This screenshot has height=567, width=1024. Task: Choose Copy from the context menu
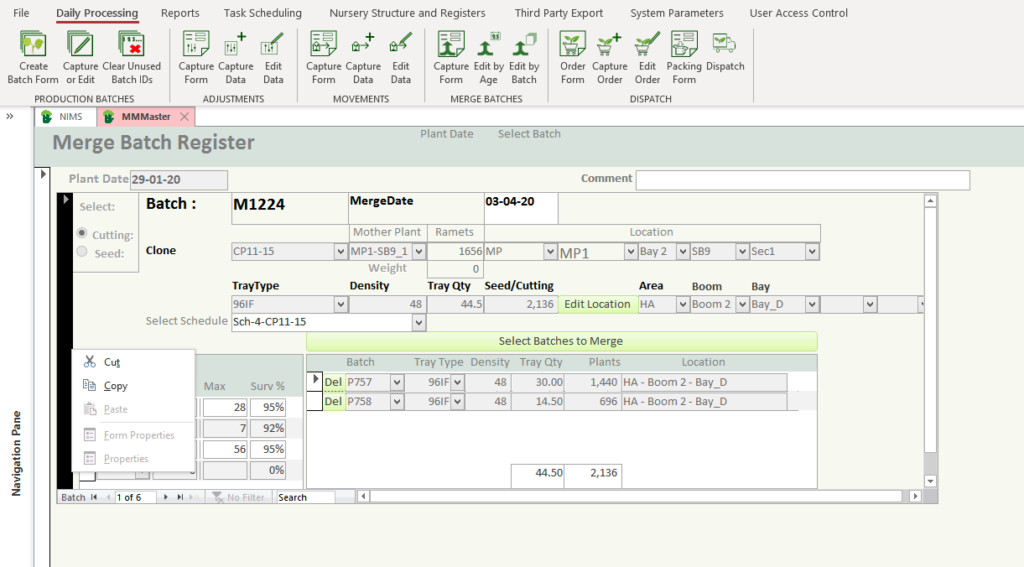point(115,386)
